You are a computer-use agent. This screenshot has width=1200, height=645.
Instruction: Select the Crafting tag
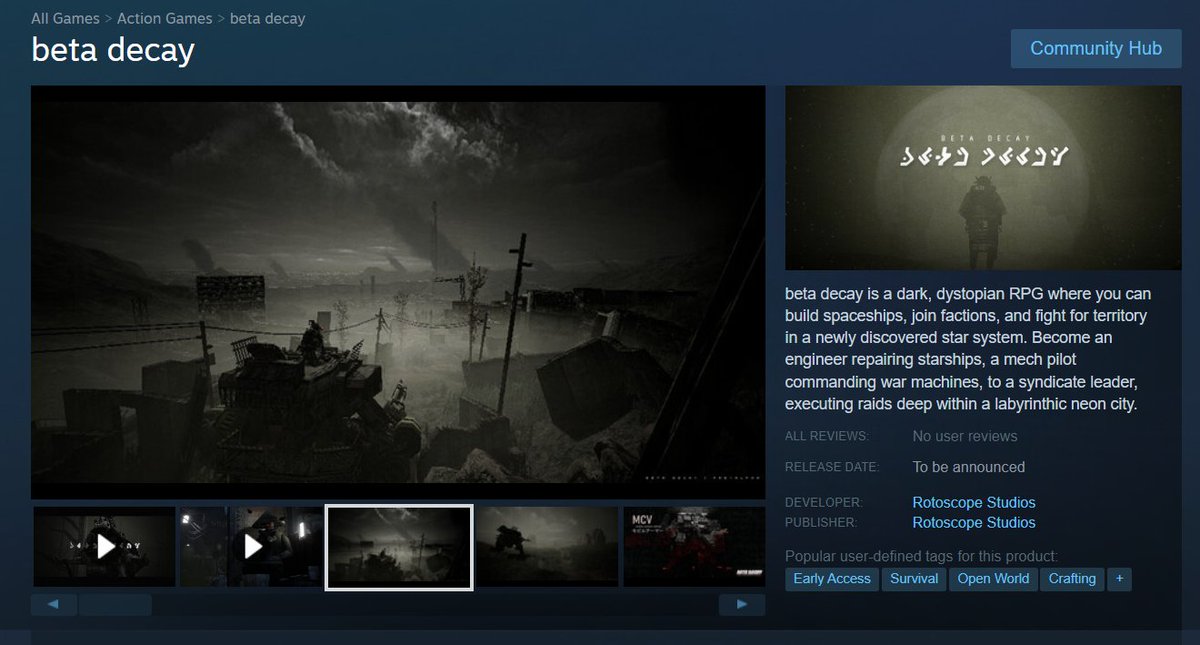pos(1072,579)
